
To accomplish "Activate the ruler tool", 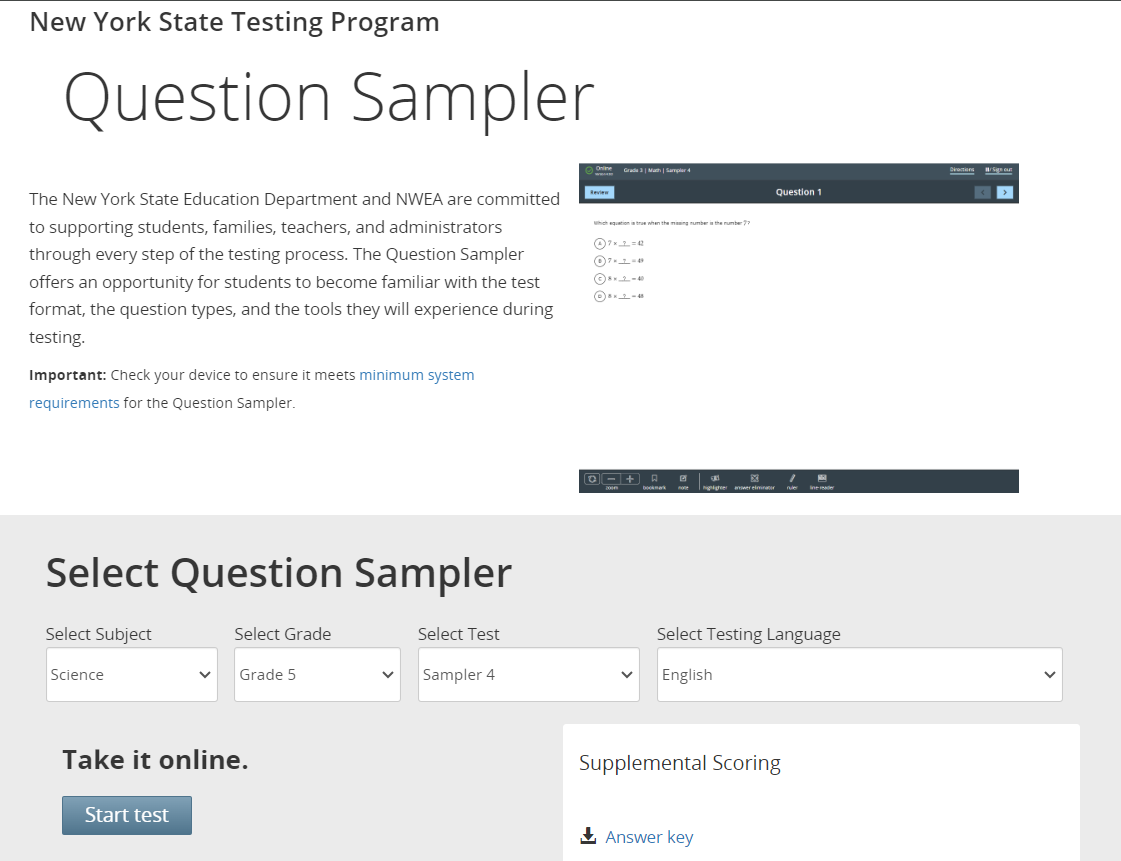I will [791, 479].
